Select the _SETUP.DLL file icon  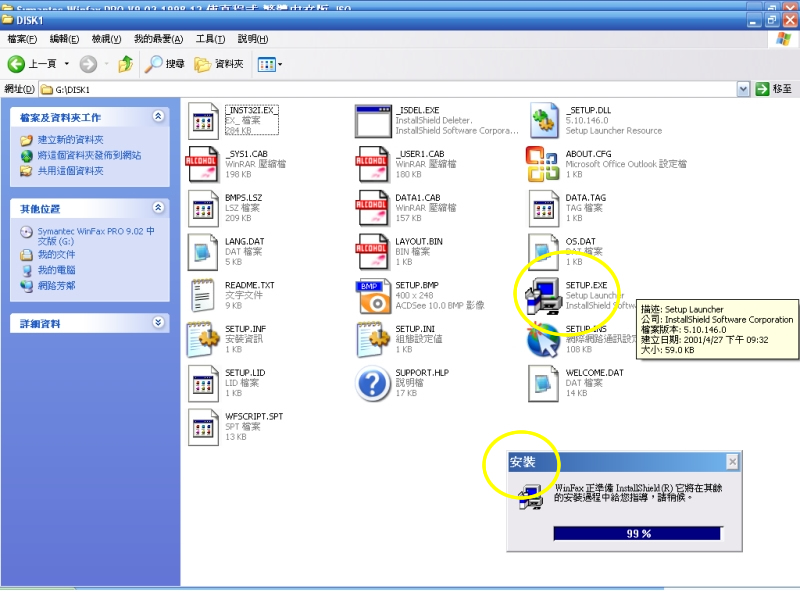click(x=543, y=121)
